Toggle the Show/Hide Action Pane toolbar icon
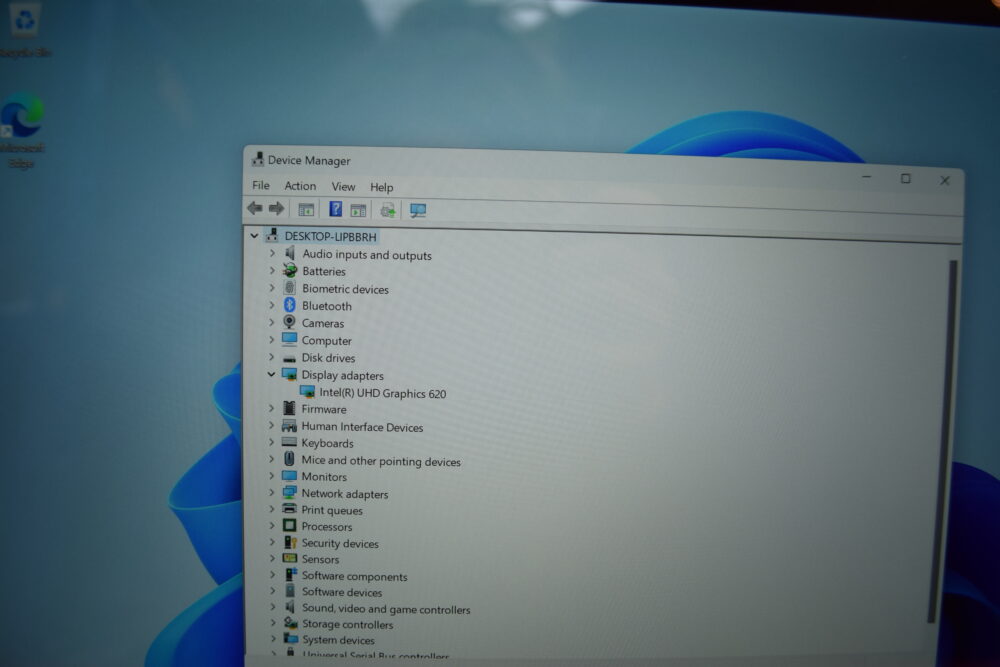Viewport: 1000px width, 667px height. [x=358, y=210]
